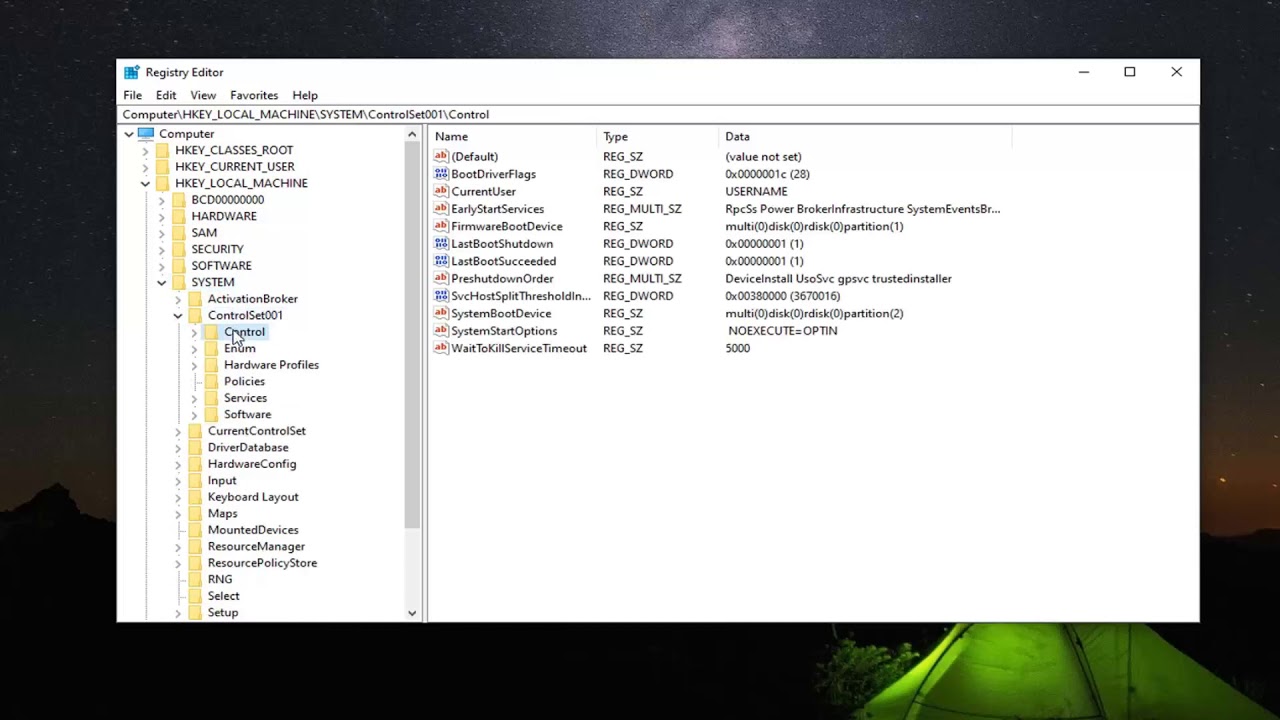This screenshot has height=720, width=1280.
Task: Click the PreshutdownOrder value icon
Action: (x=441, y=279)
